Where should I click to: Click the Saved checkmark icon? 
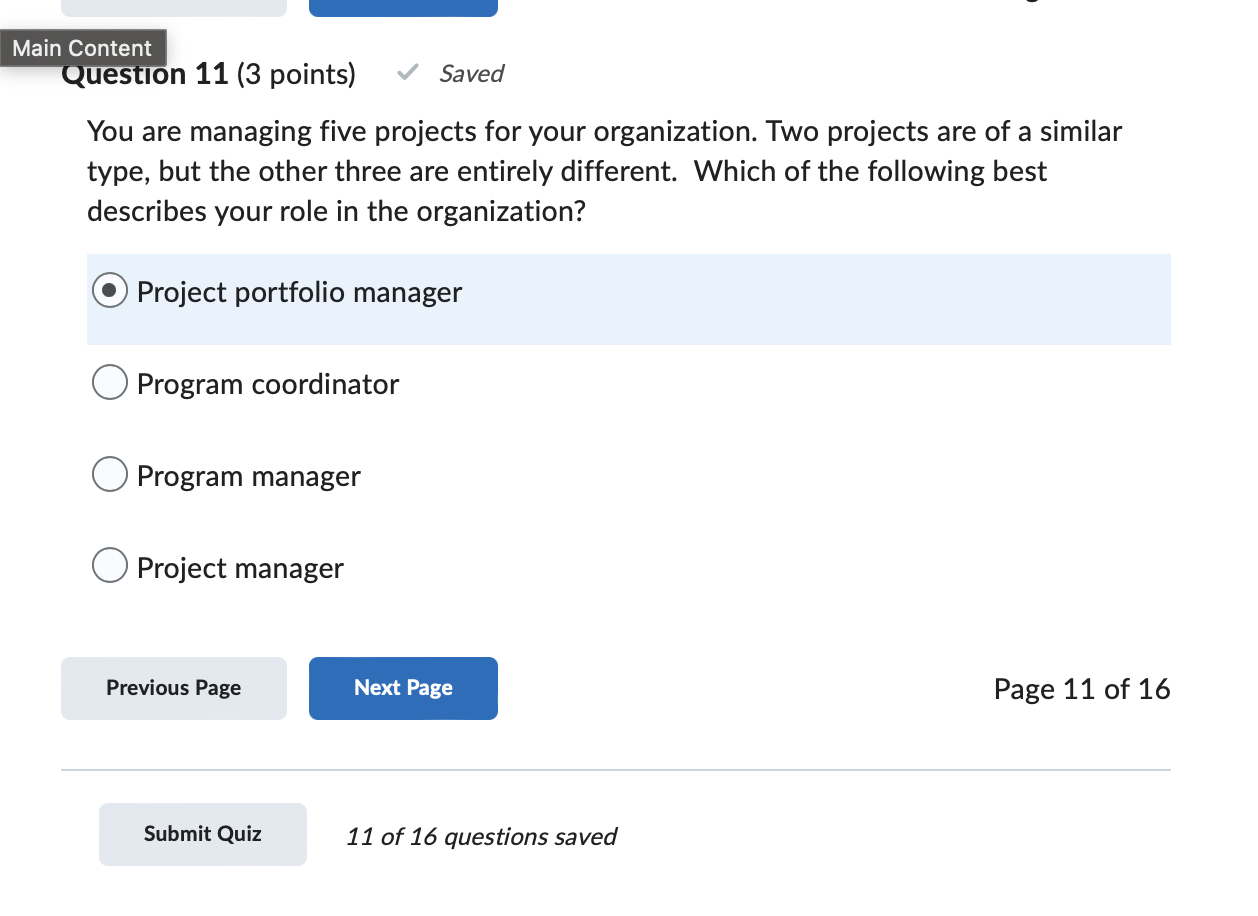[407, 72]
